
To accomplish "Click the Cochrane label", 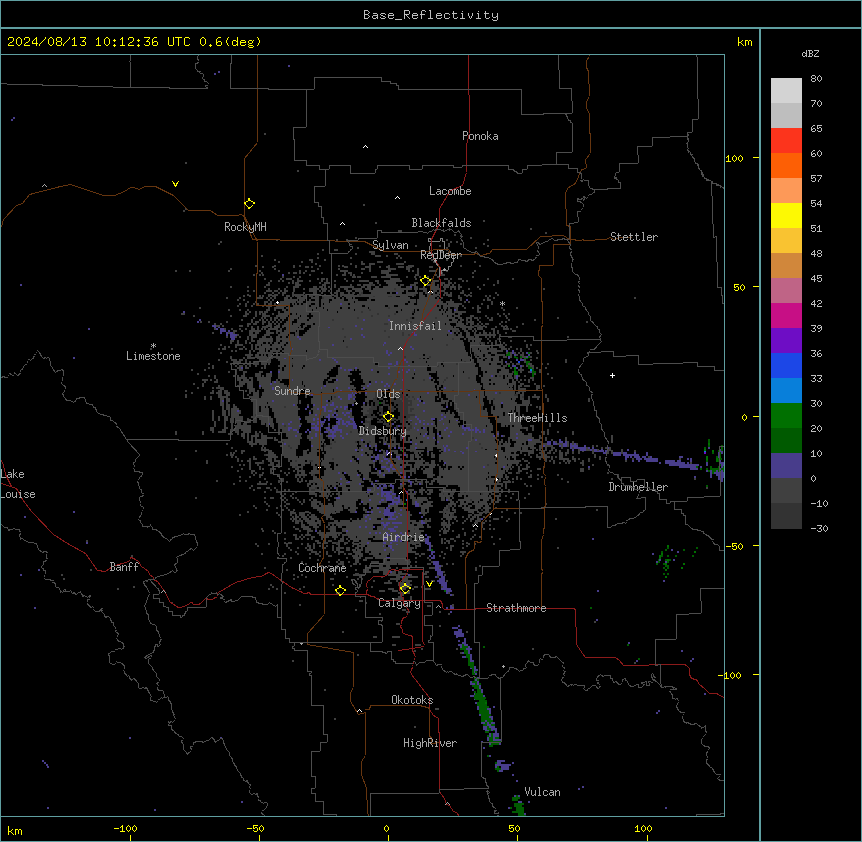I will pyautogui.click(x=322, y=568).
